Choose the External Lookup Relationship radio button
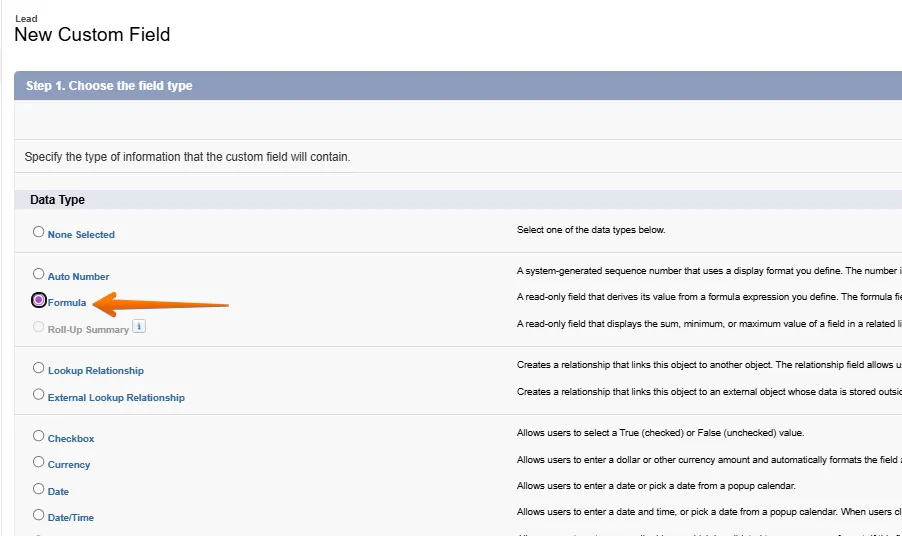Screen dimensions: 902x536 point(39,395)
